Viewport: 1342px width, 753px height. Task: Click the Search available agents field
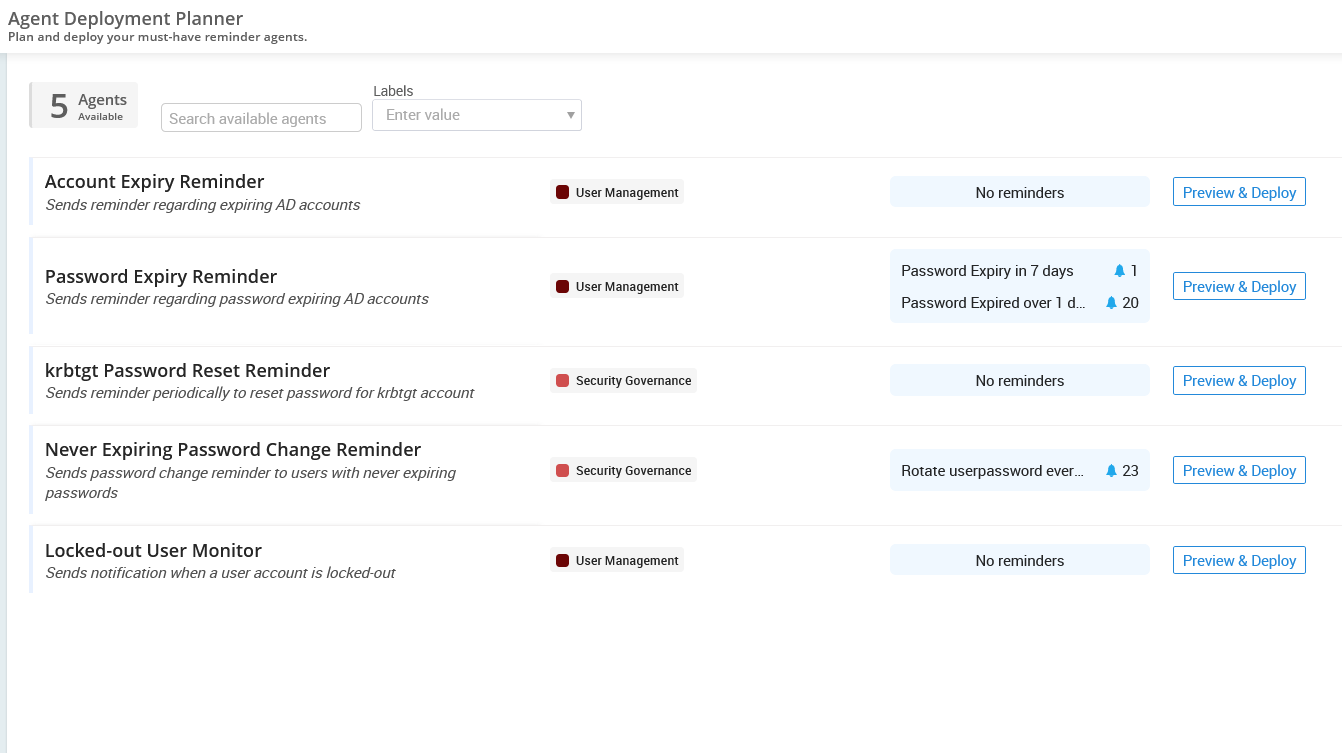[261, 118]
